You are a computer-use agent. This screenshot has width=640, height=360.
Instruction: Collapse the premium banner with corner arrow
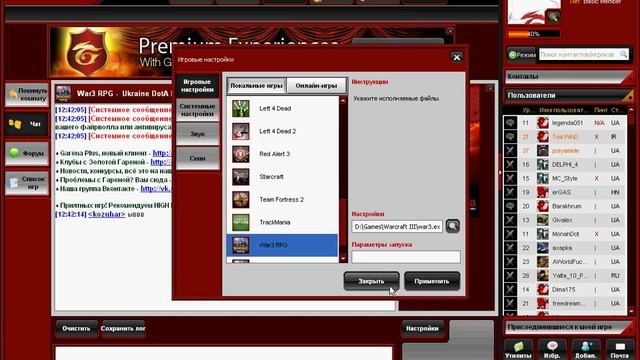click(x=450, y=31)
